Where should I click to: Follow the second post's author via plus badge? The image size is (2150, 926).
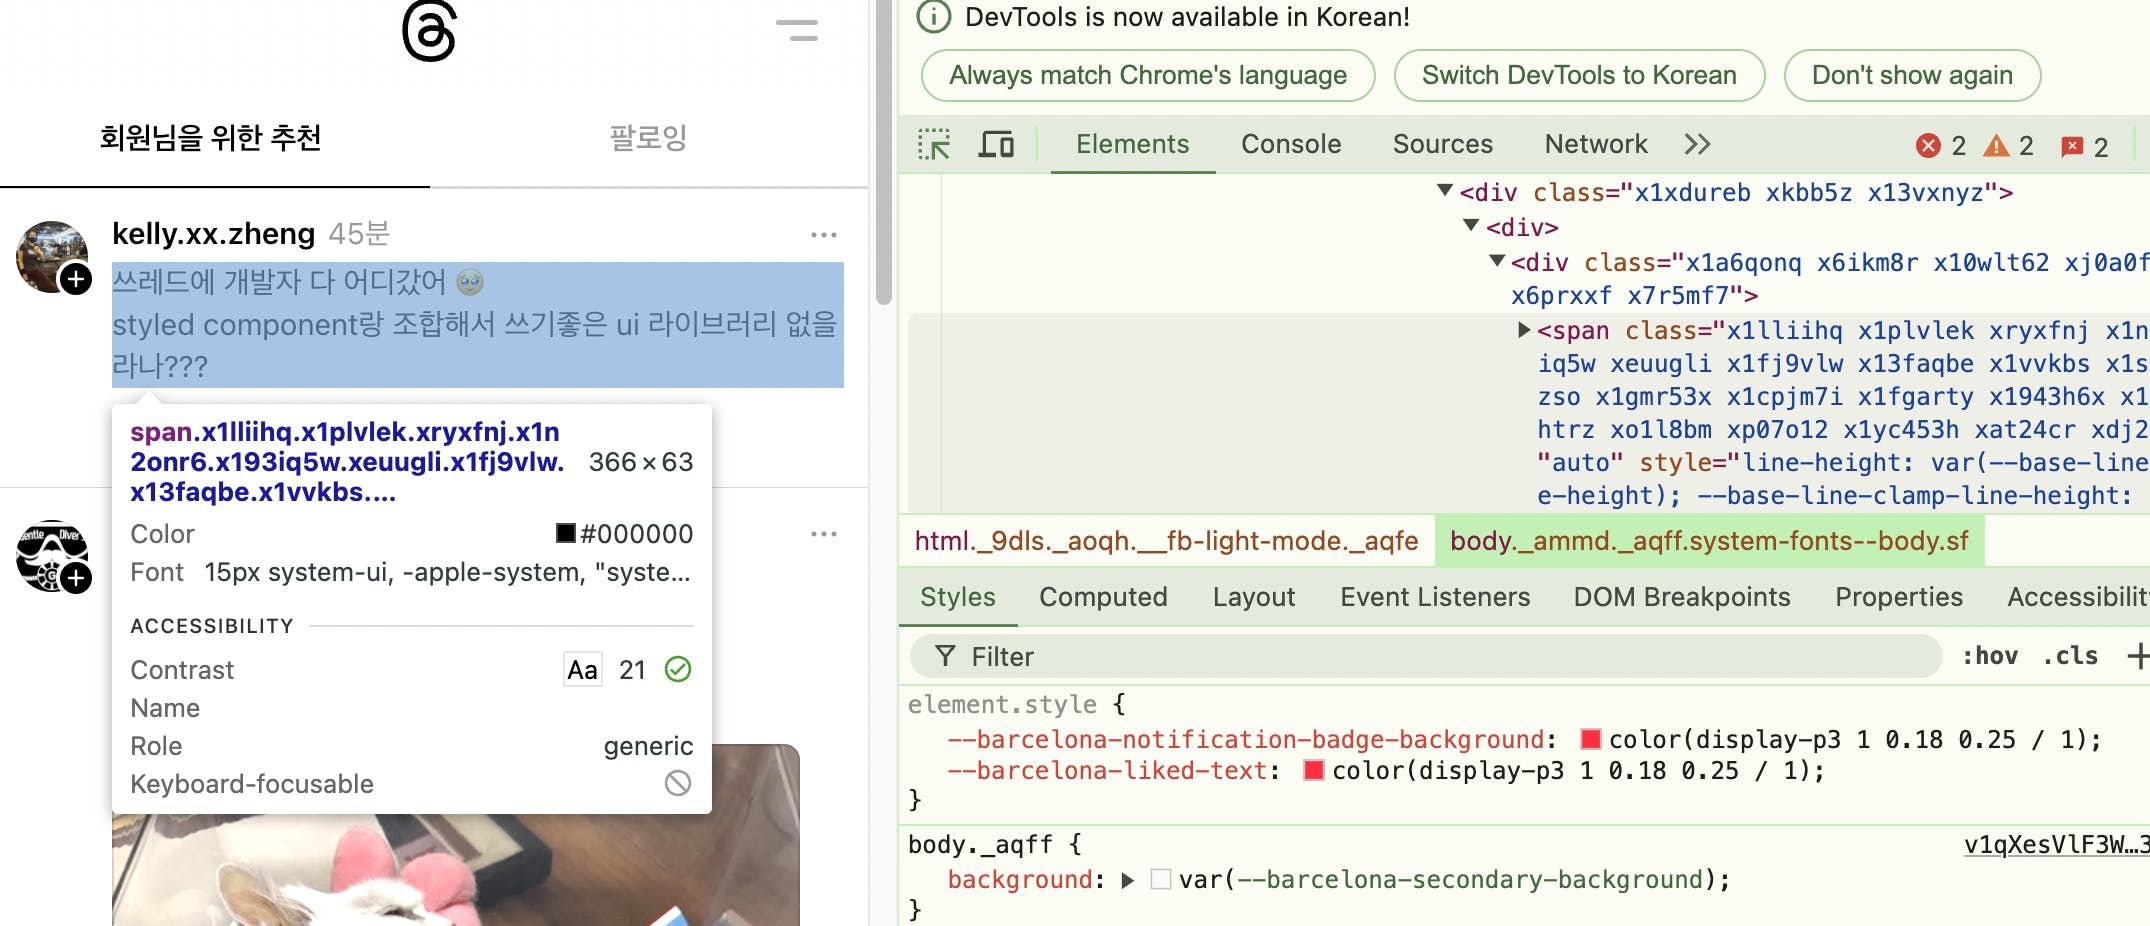(x=76, y=578)
